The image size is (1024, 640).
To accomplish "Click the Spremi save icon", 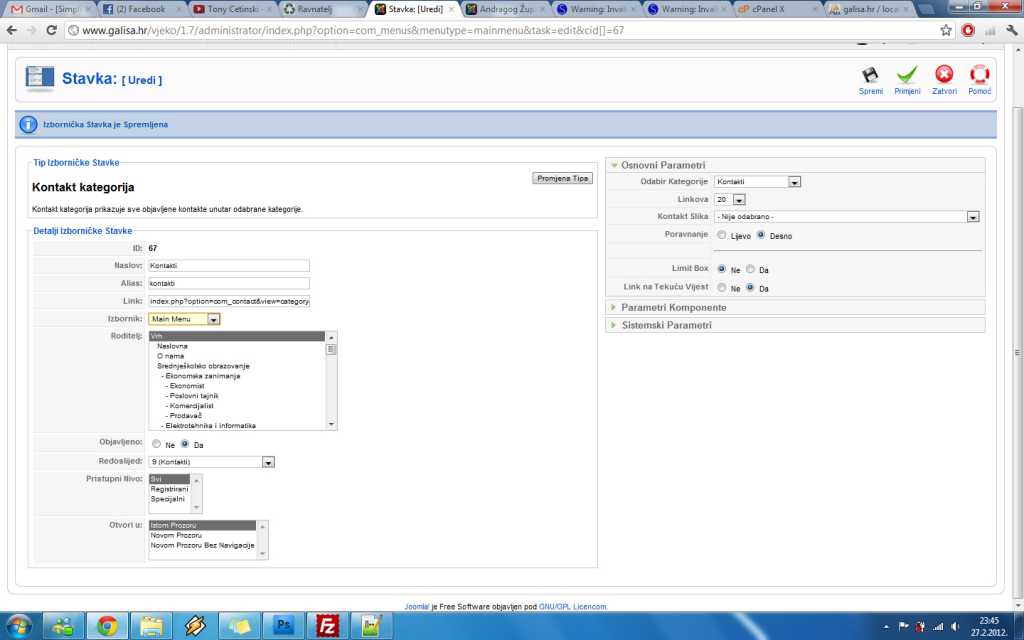I will click(x=870, y=76).
